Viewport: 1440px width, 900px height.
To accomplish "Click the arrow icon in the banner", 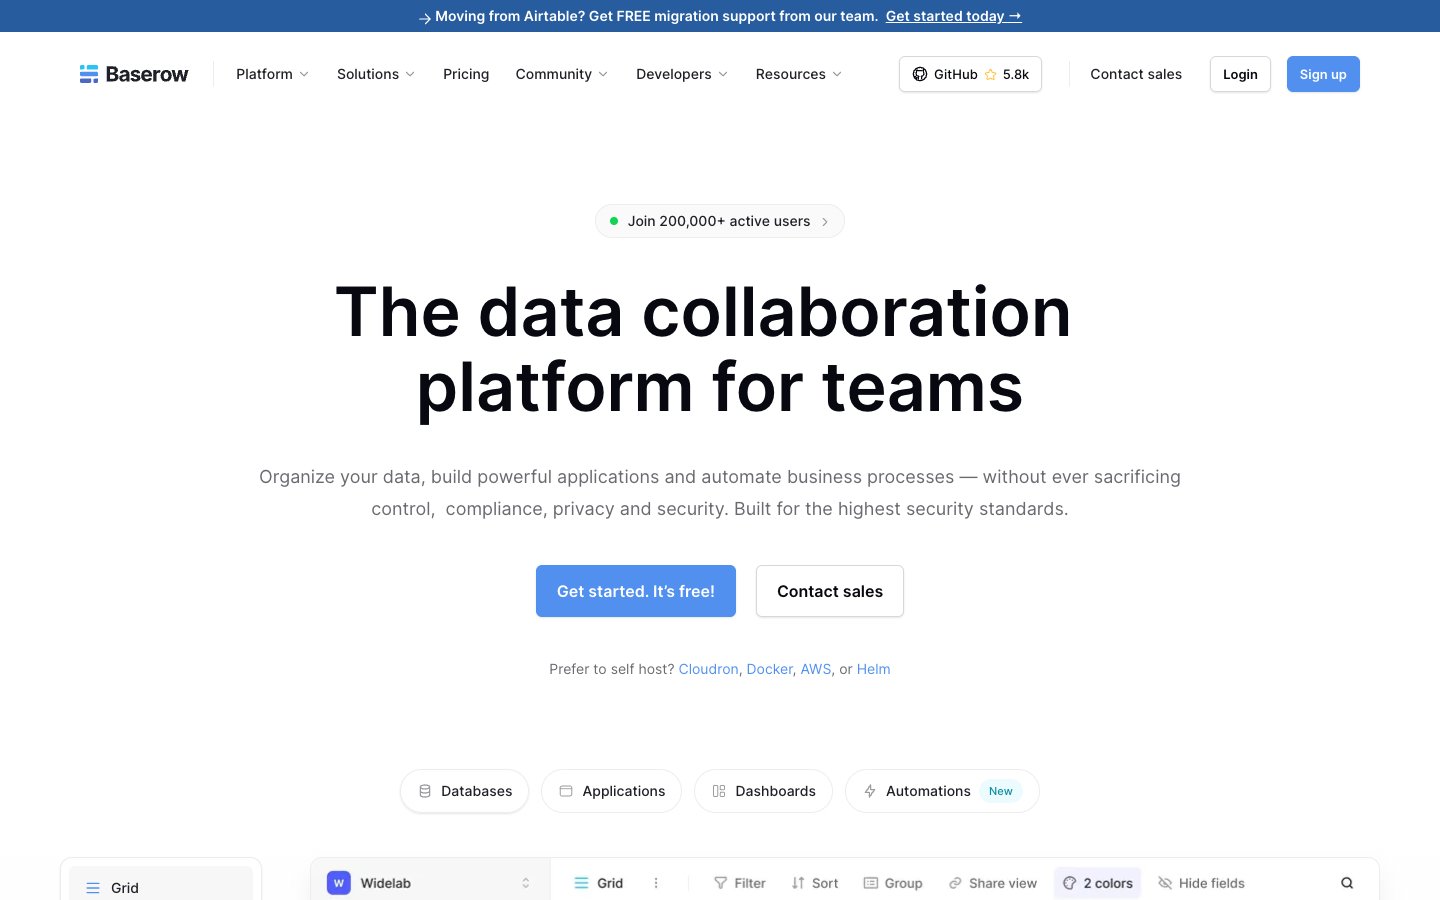I will tap(425, 17).
